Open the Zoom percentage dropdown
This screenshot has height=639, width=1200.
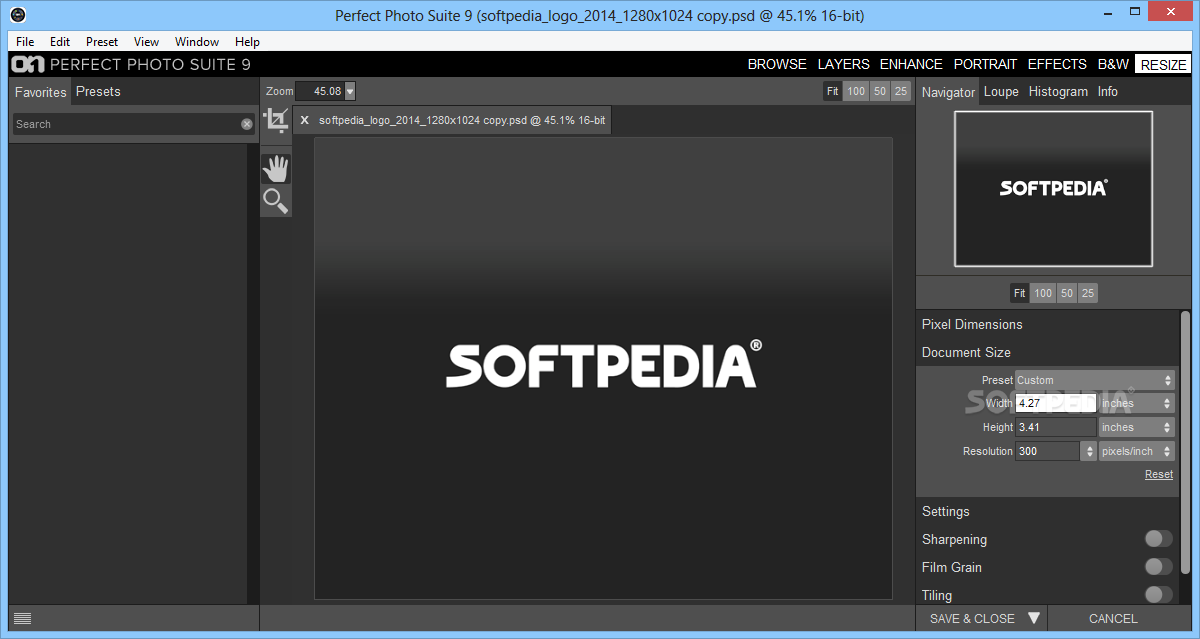coord(350,91)
